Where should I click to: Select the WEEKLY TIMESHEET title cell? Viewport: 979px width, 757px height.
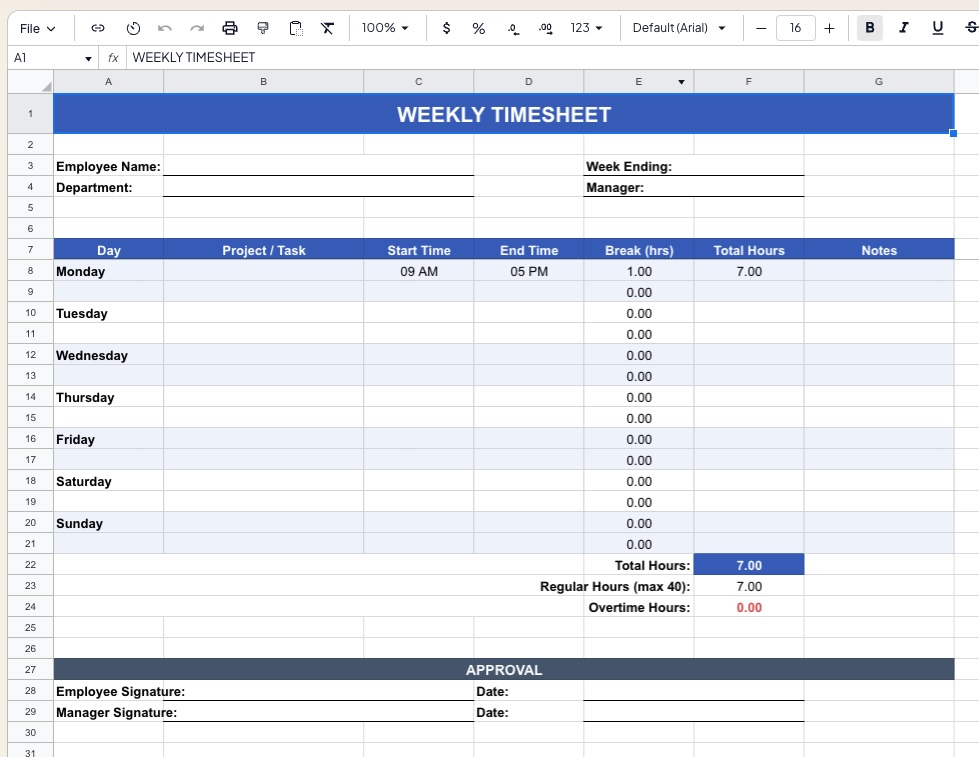click(x=504, y=114)
